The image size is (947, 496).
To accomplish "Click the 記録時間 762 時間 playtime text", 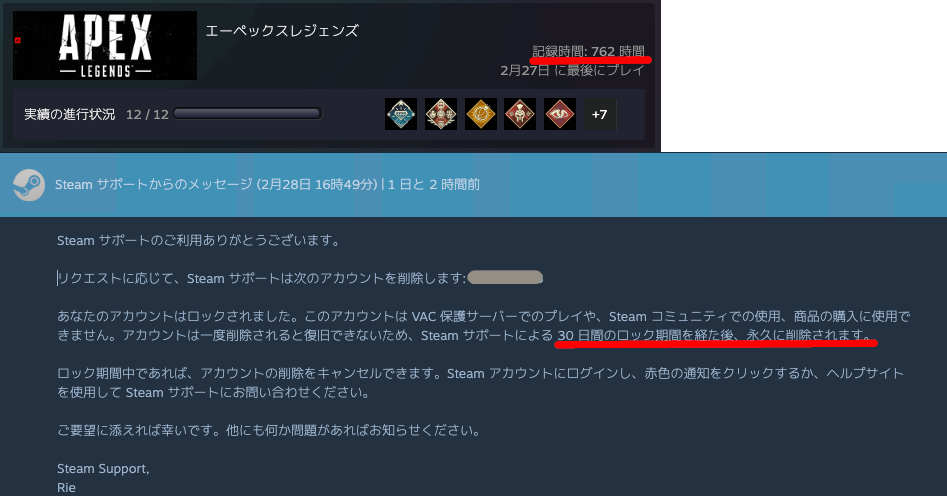I will 588,51.
